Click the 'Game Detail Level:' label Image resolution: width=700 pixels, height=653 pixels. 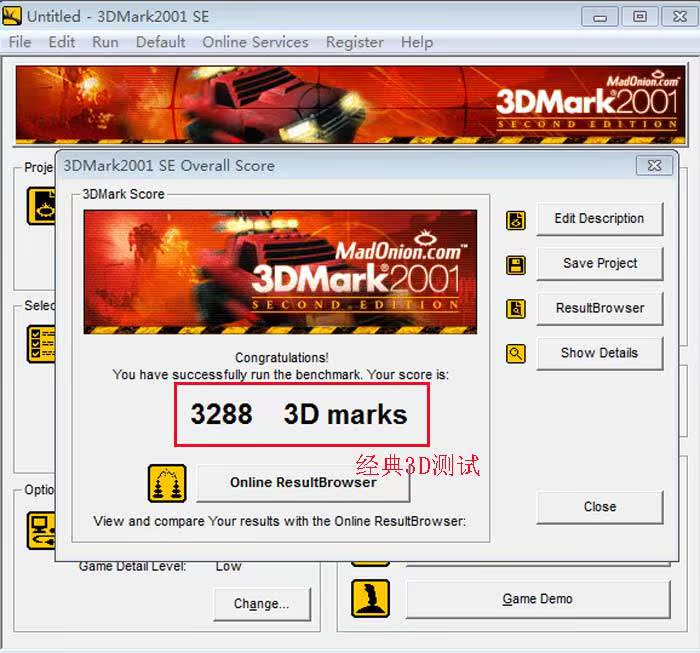[x=133, y=566]
